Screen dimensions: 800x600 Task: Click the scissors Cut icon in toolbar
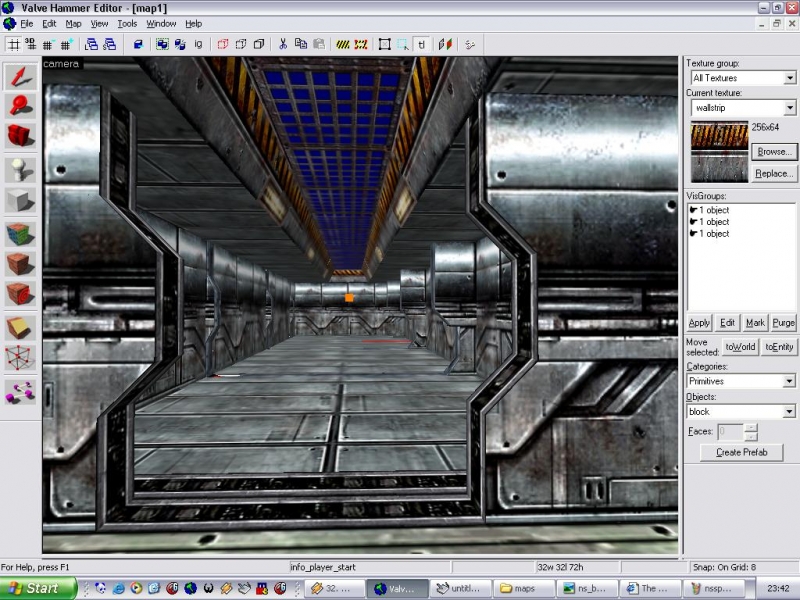(283, 44)
